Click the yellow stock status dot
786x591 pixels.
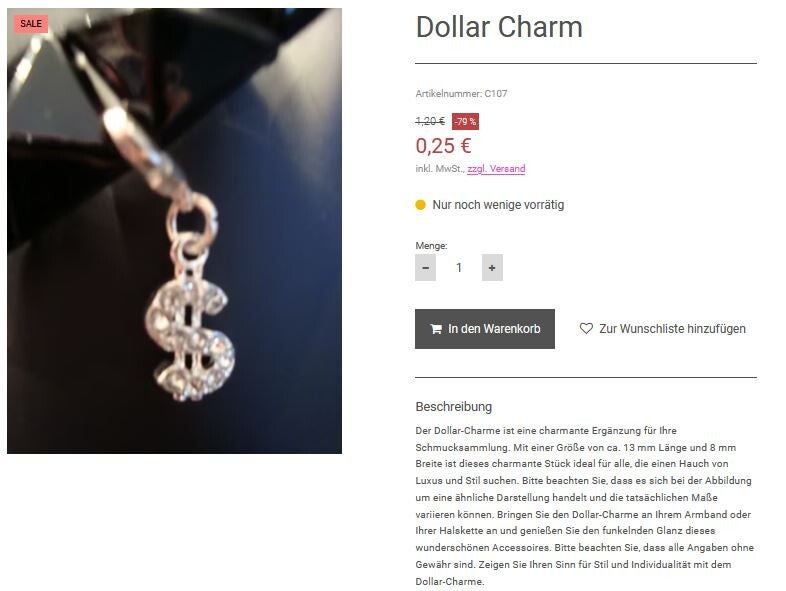pos(421,205)
